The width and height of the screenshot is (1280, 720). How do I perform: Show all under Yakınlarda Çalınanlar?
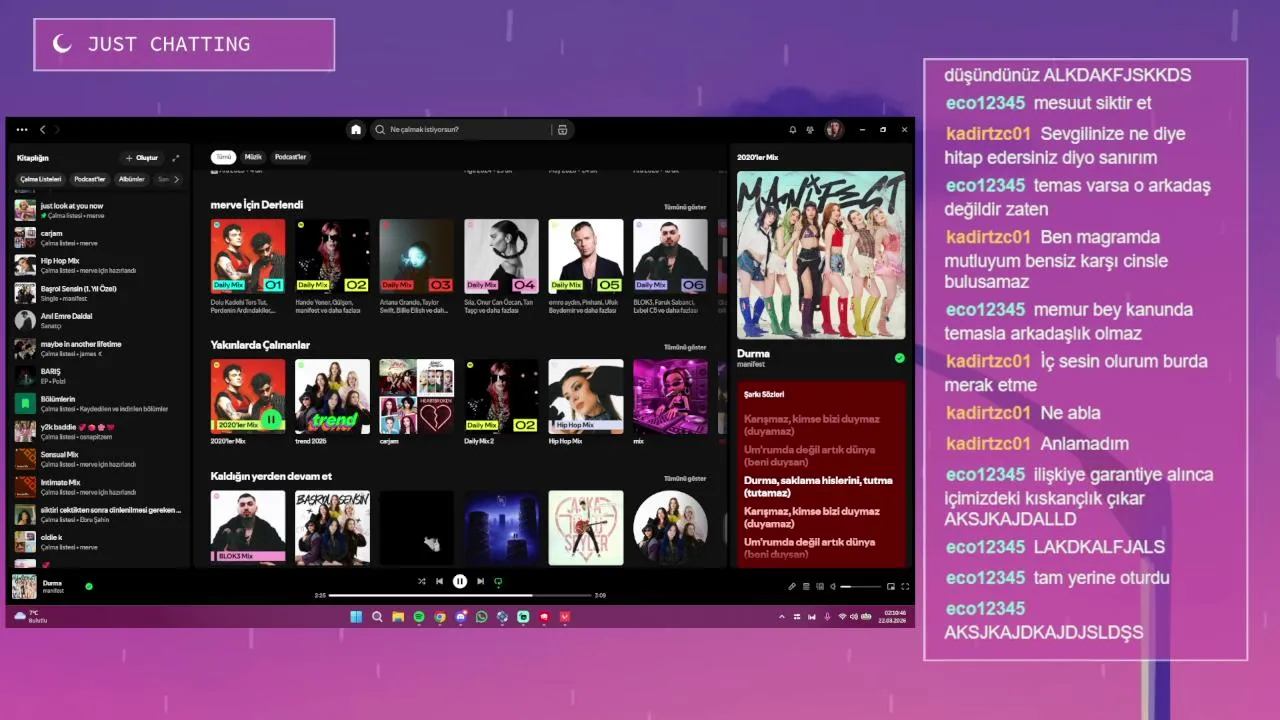[x=685, y=347]
